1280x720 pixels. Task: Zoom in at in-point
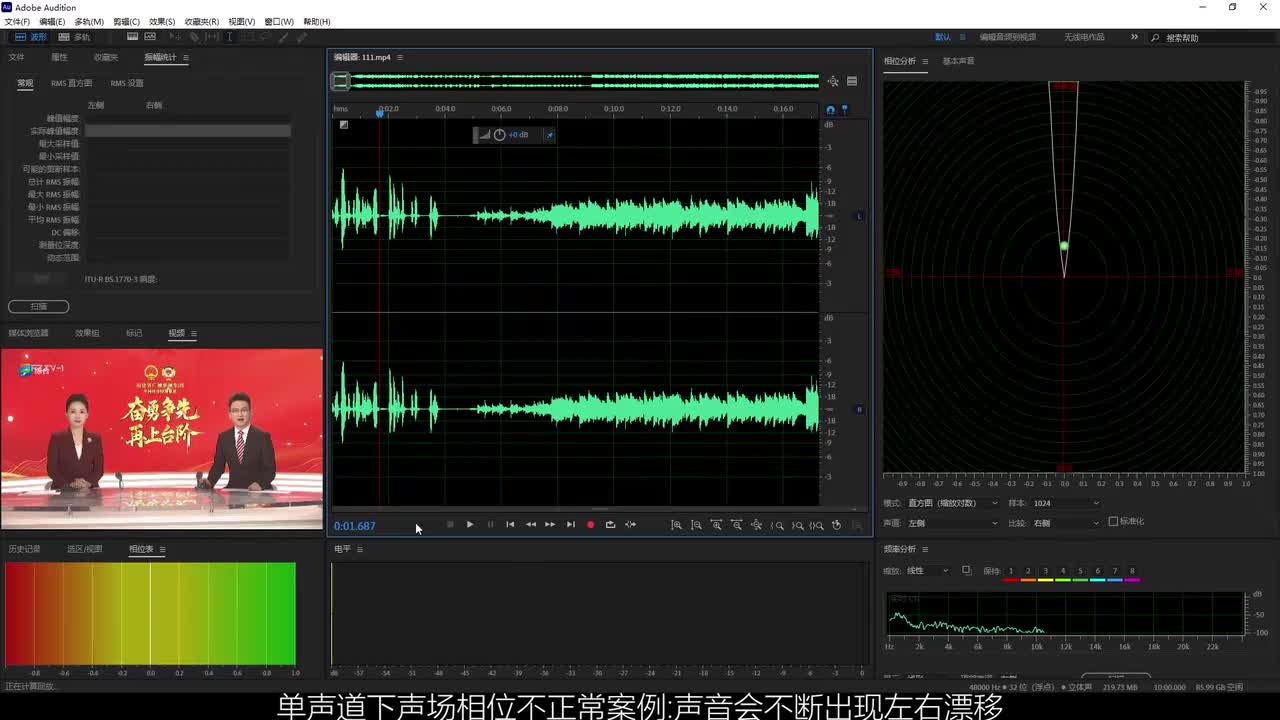click(777, 525)
